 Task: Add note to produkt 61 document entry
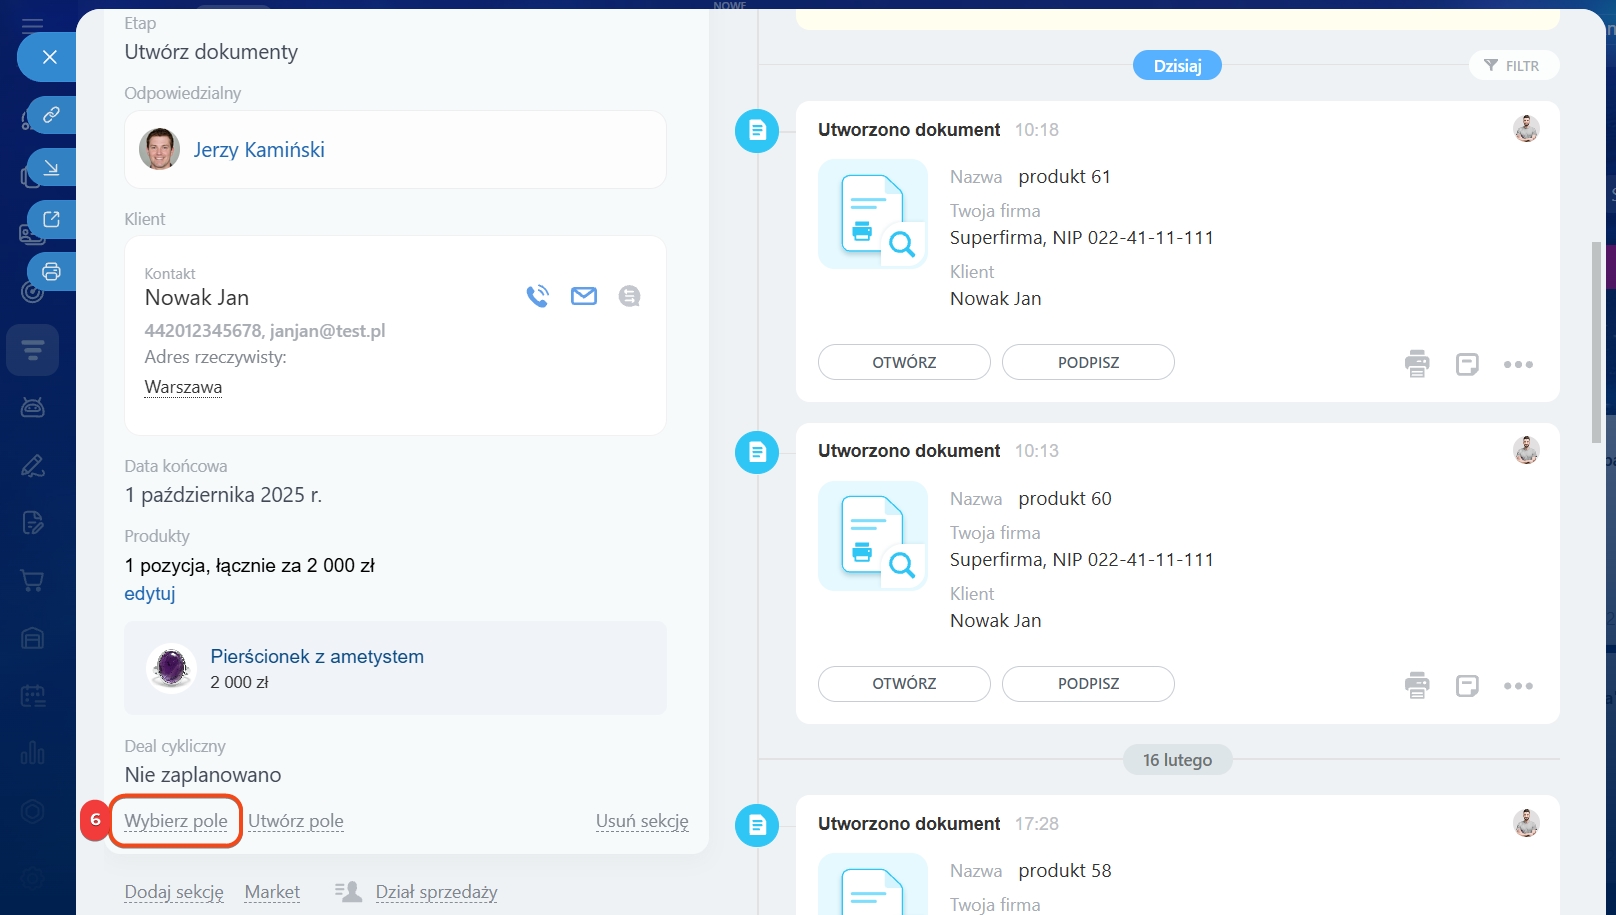pos(1467,364)
